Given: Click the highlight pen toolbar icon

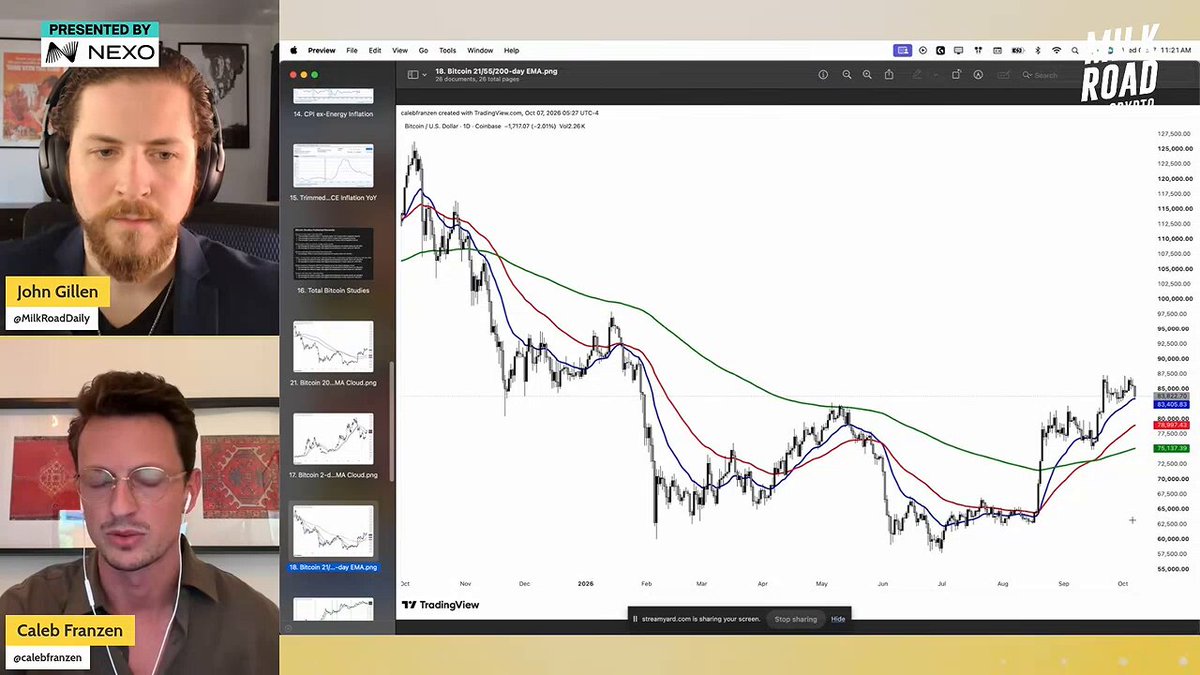Looking at the screenshot, I should (x=917, y=74).
